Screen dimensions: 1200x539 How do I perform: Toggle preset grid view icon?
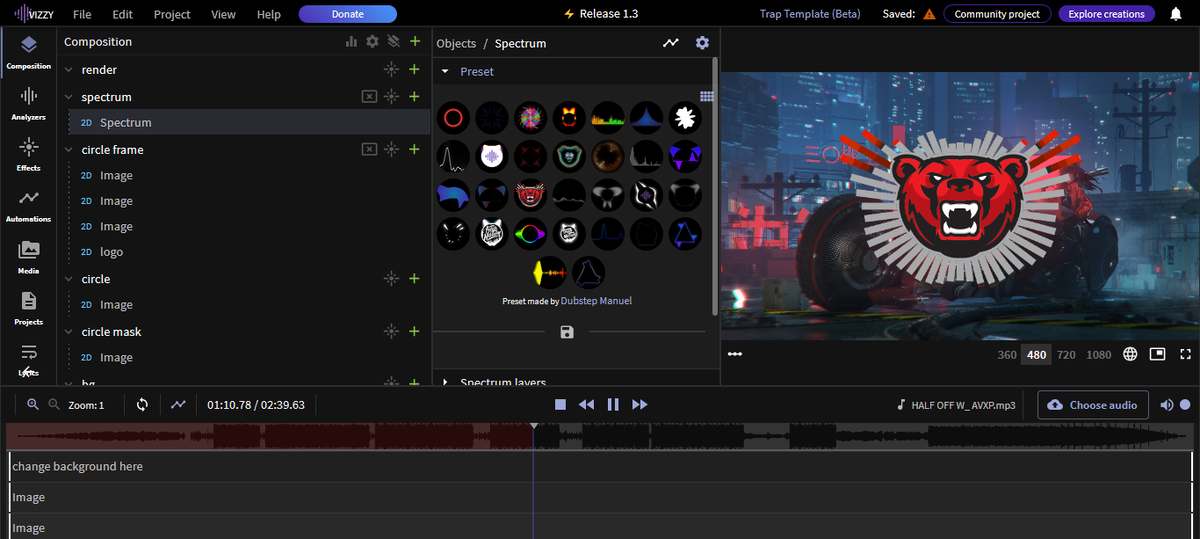pyautogui.click(x=706, y=97)
